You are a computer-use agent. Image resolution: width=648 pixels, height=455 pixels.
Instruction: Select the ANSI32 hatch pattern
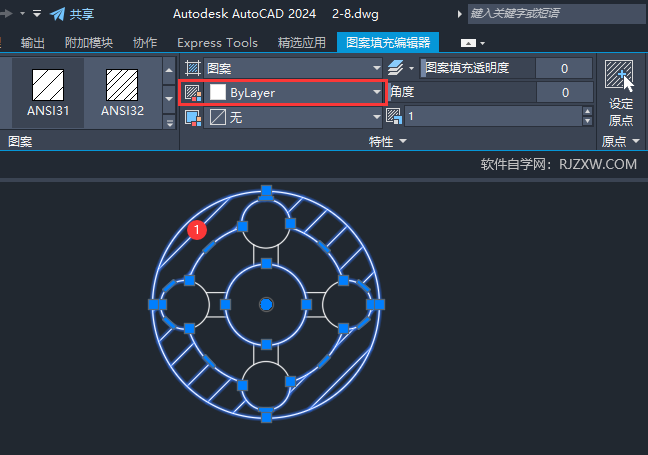coord(122,93)
